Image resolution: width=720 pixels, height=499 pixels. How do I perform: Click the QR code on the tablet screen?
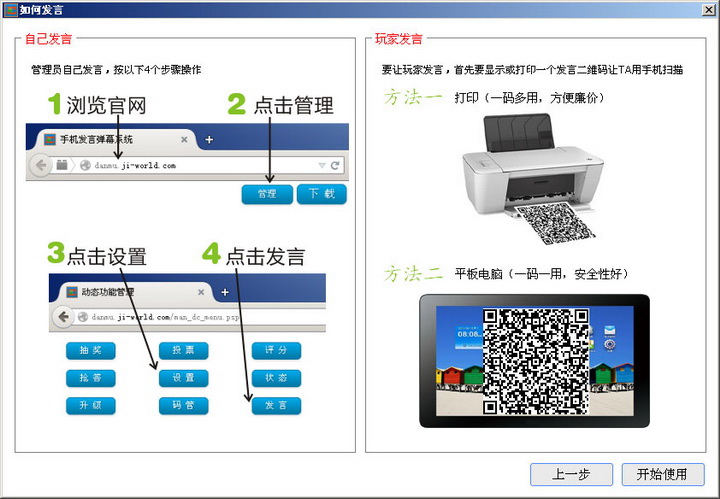point(535,361)
